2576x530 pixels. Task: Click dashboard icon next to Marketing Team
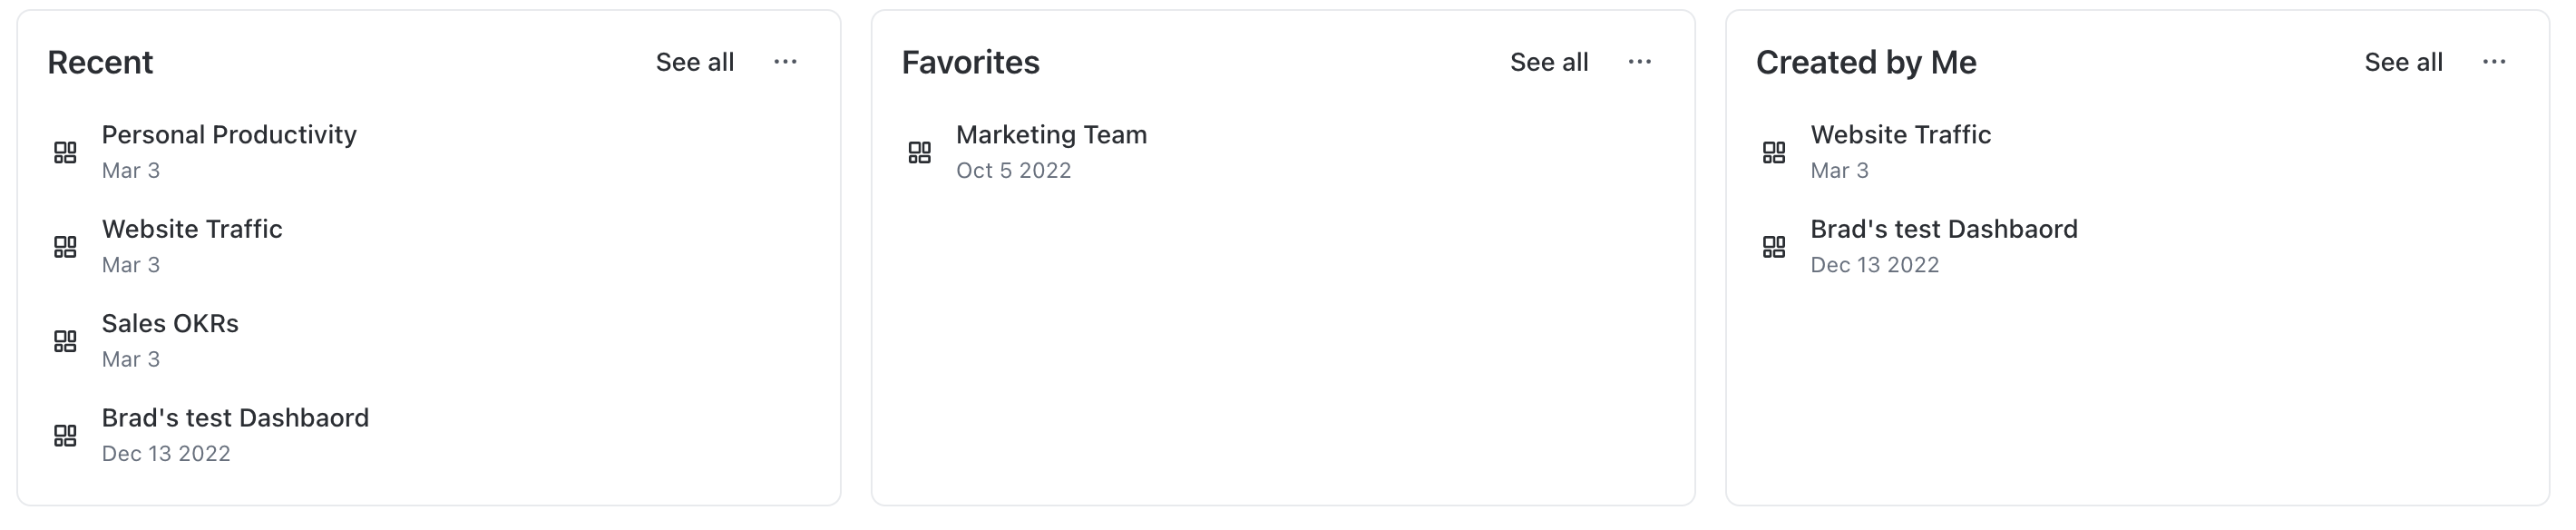(919, 152)
